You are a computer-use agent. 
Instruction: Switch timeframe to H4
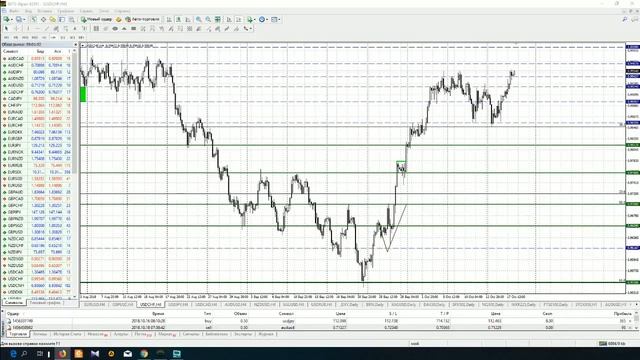coord(53,37)
